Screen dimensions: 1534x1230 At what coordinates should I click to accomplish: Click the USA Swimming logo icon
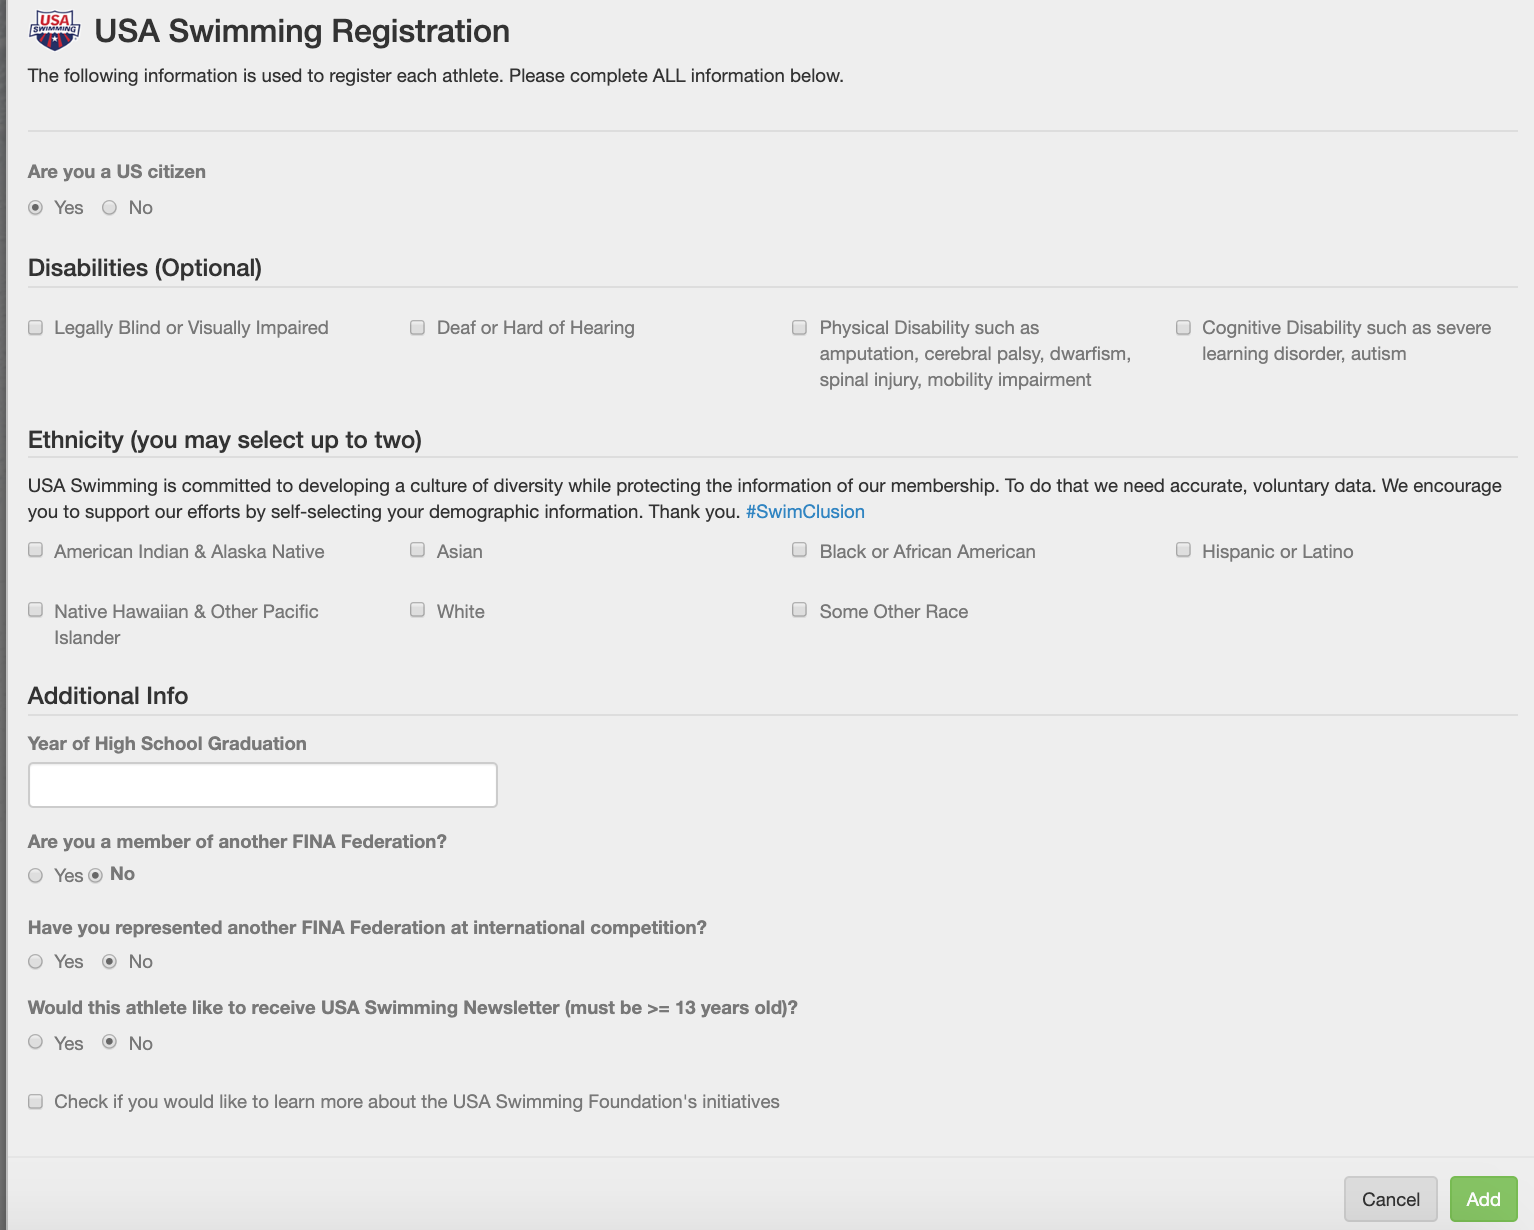(55, 31)
